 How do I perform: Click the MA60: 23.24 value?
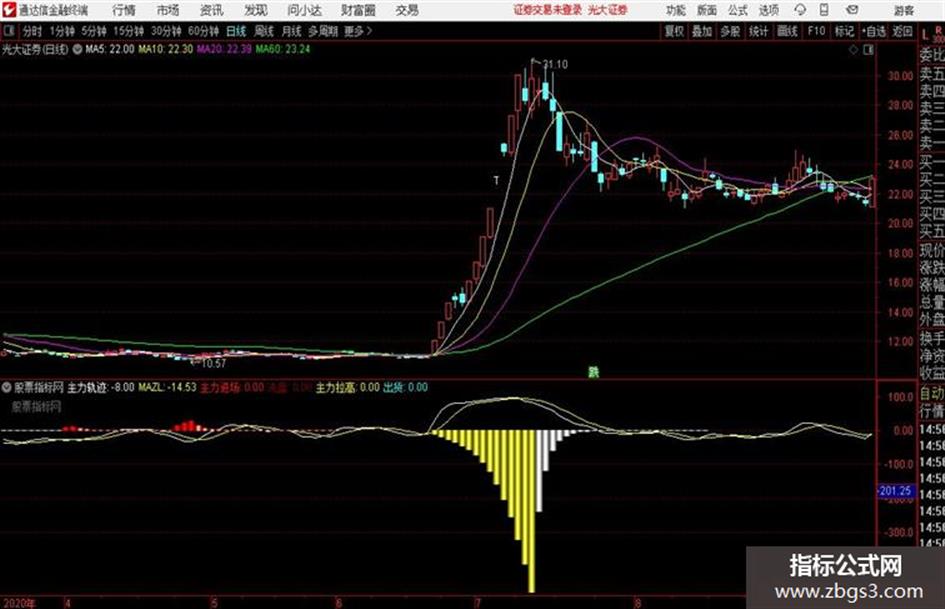click(x=283, y=49)
